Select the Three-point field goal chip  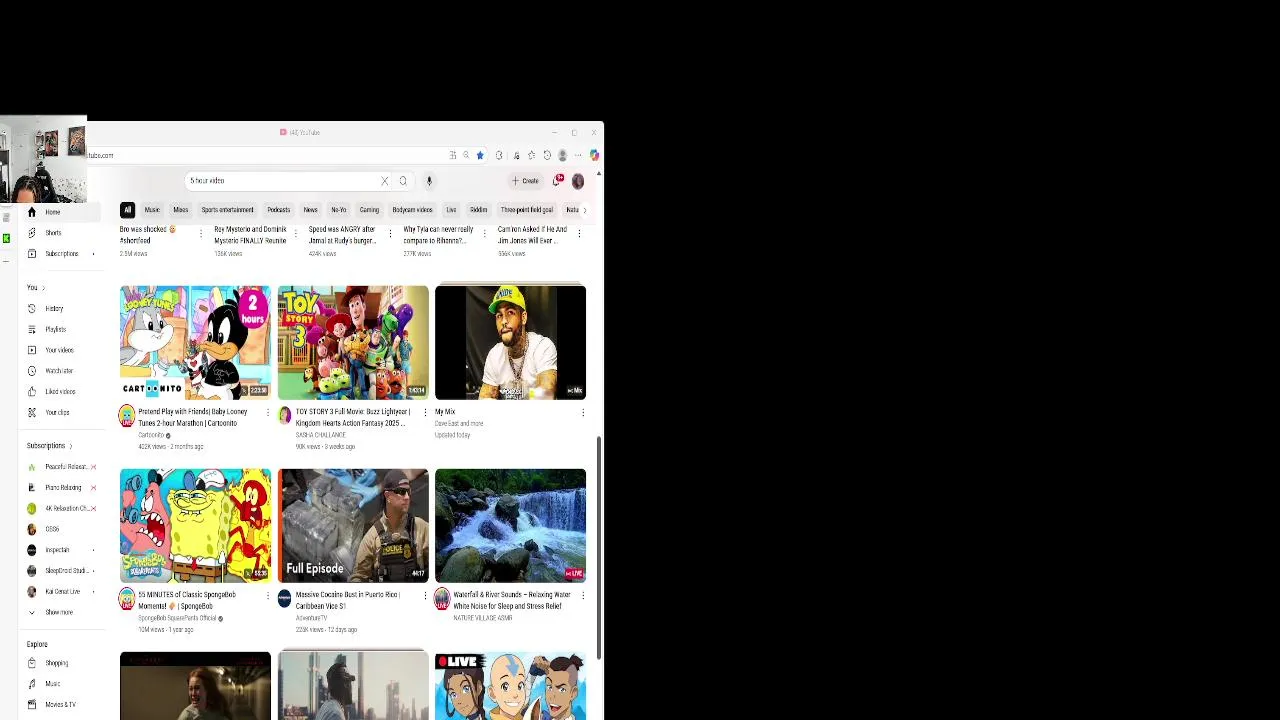tap(527, 210)
